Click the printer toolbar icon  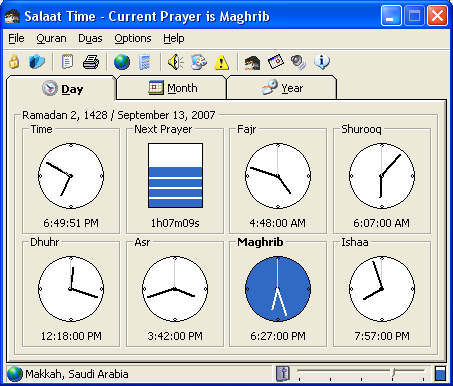pos(91,62)
